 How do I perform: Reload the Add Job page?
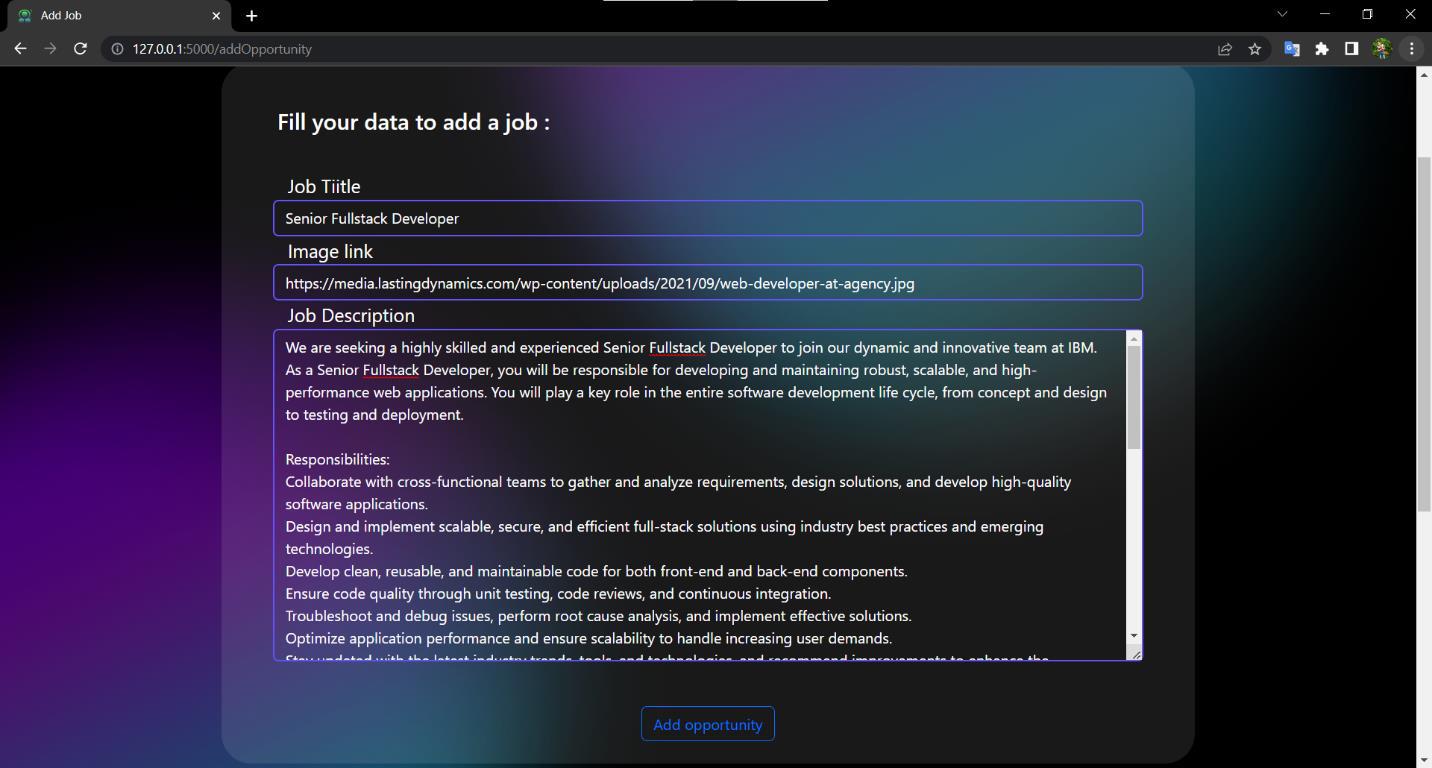tap(80, 48)
